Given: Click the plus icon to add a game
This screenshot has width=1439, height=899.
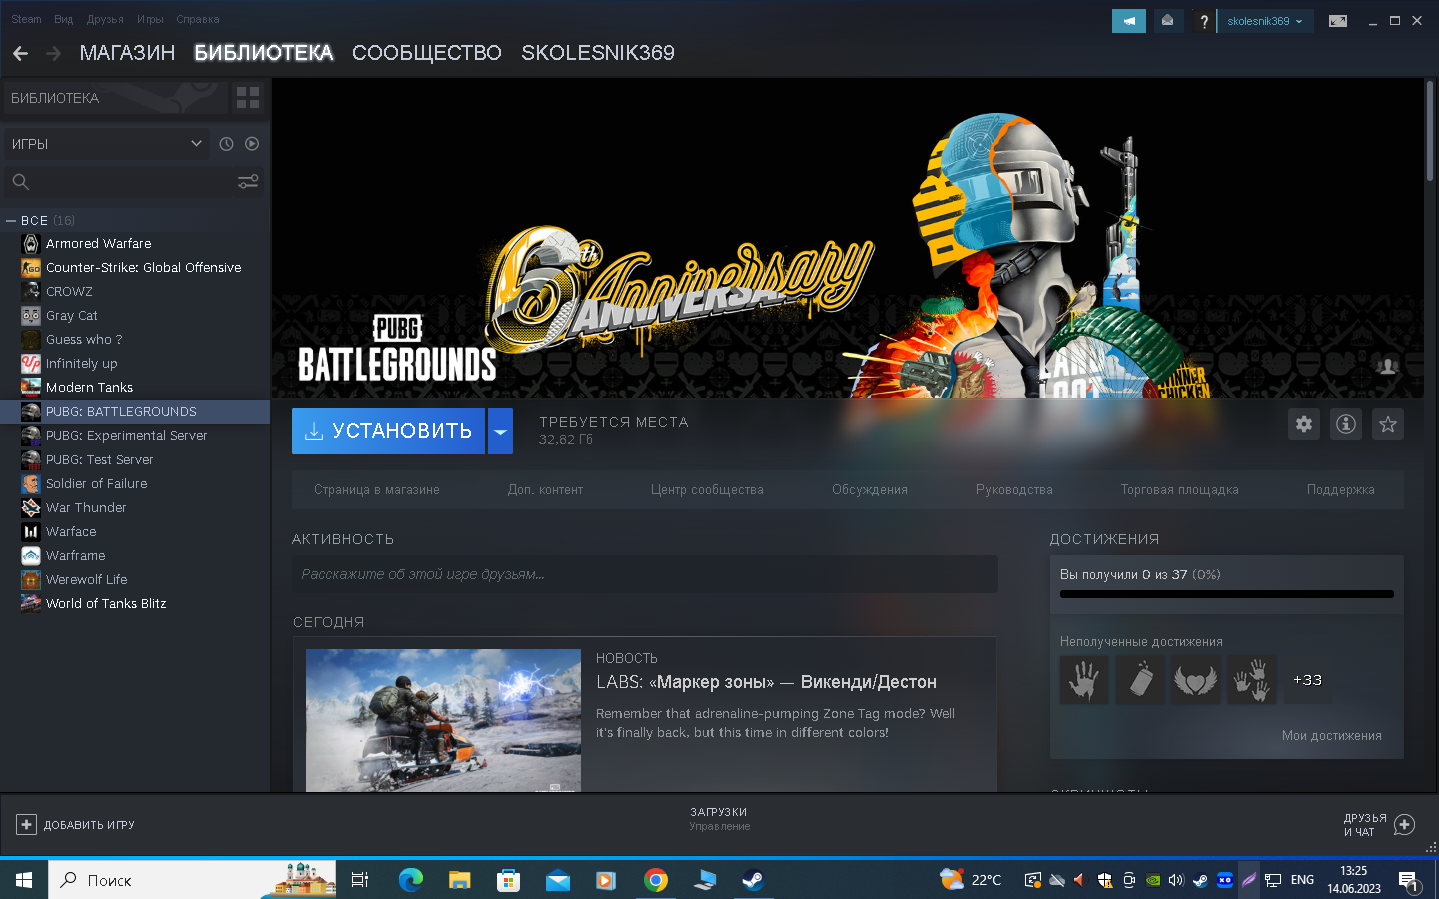Looking at the screenshot, I should click(x=26, y=825).
